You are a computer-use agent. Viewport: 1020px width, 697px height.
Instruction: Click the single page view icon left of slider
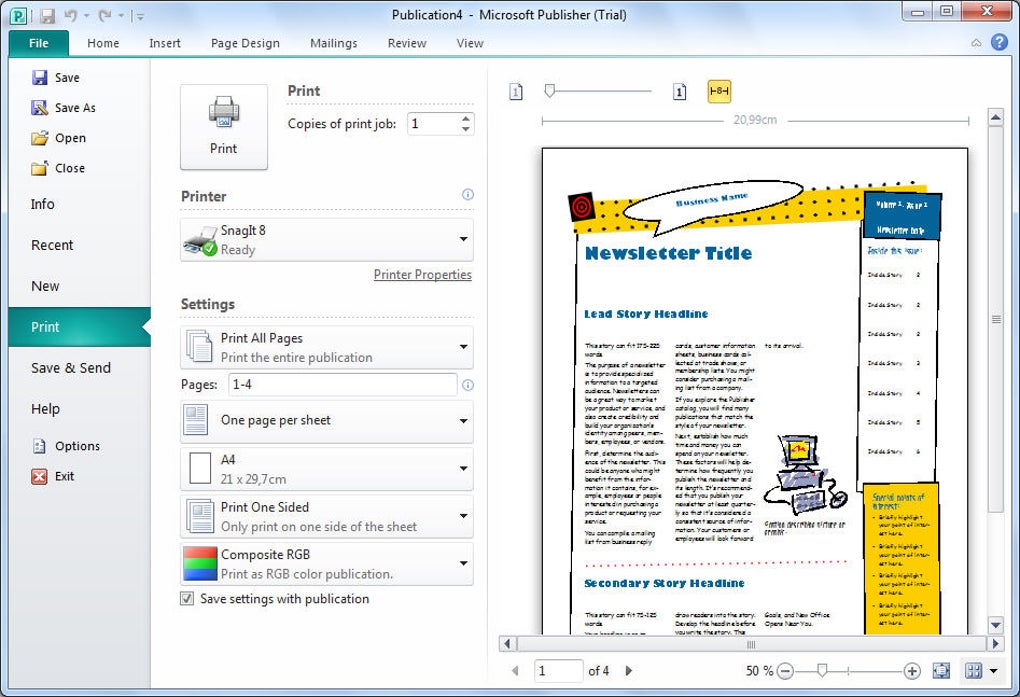(x=516, y=91)
